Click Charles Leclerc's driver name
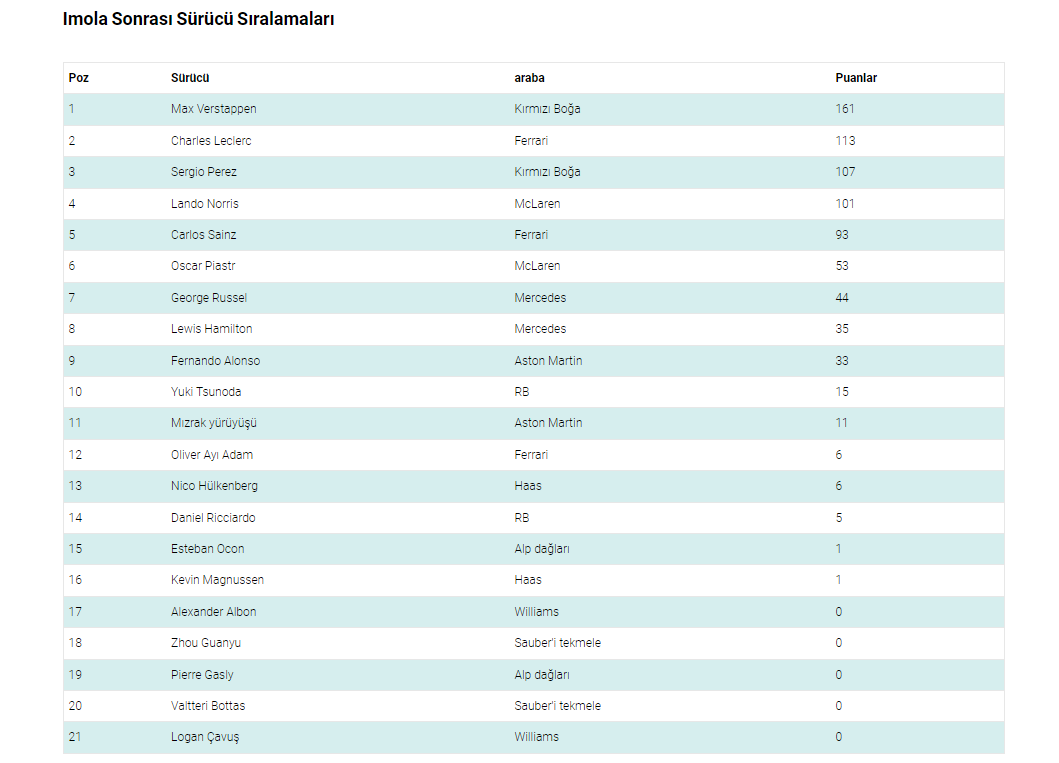This screenshot has width=1059, height=763. [211, 141]
